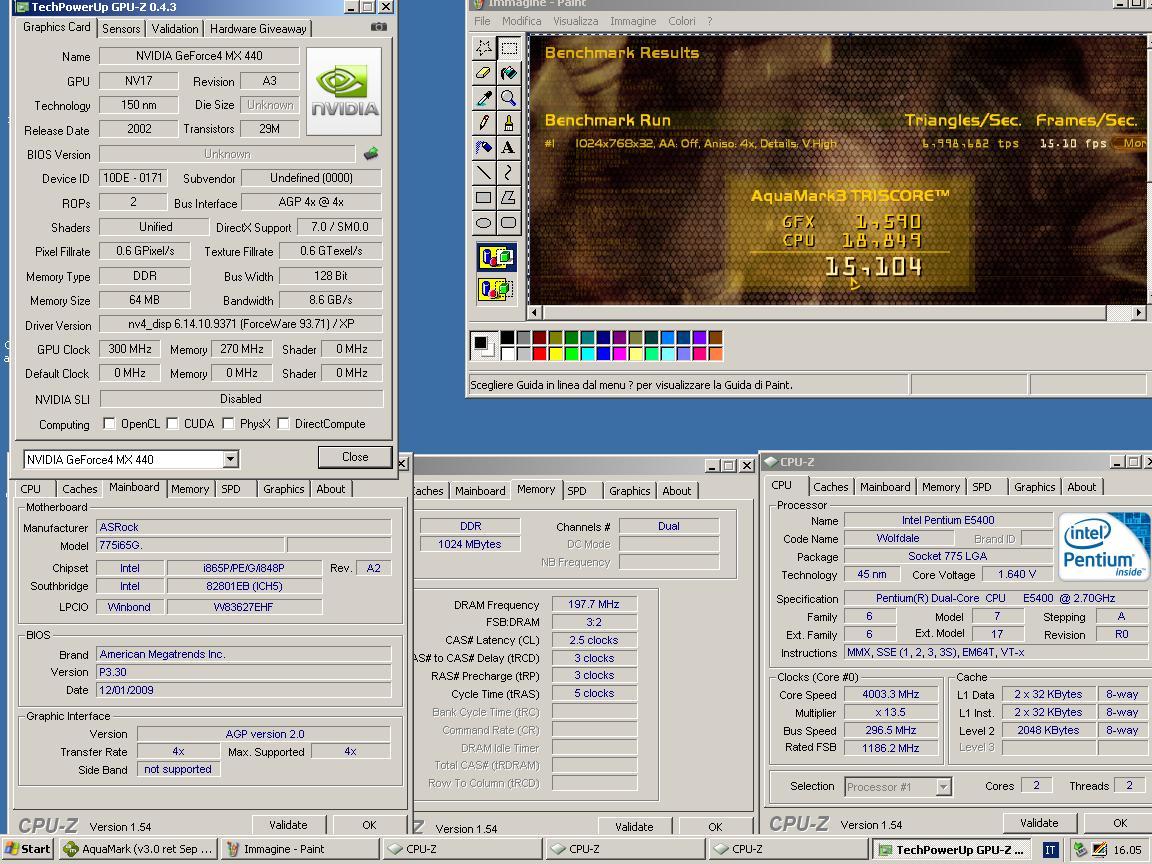Switch to Immagine - Paint taskbar button
The width and height of the screenshot is (1152, 864).
point(300,849)
